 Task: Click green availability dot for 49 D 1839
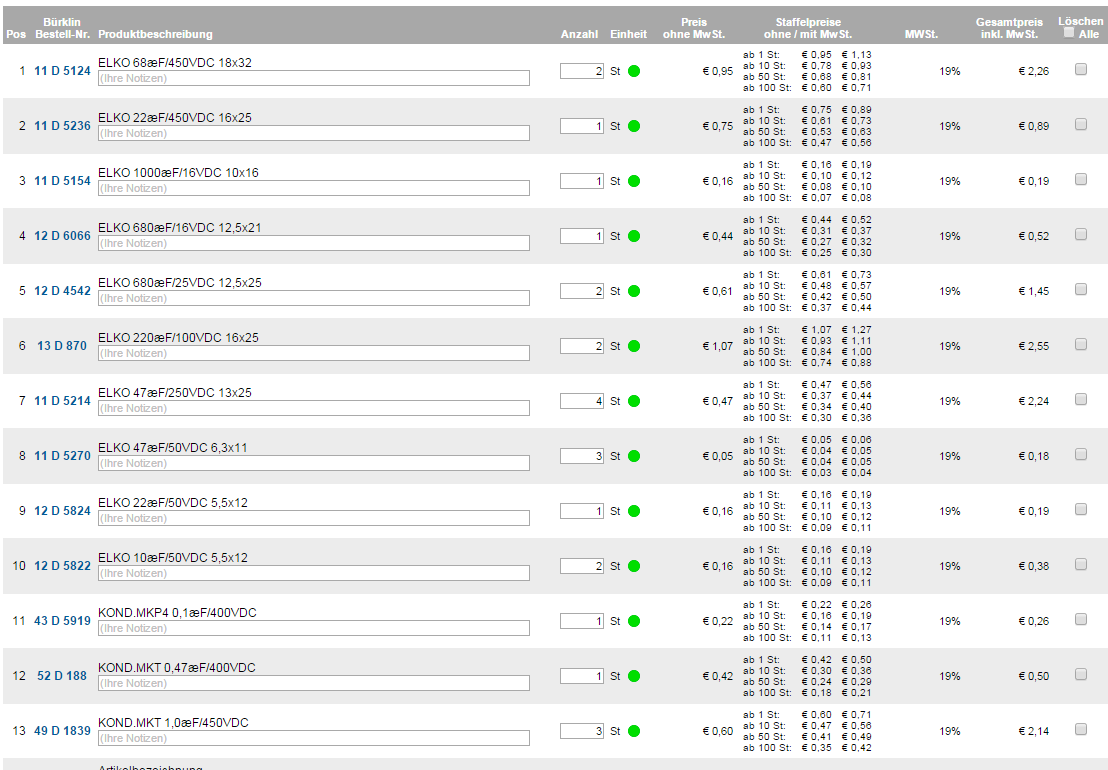[634, 731]
